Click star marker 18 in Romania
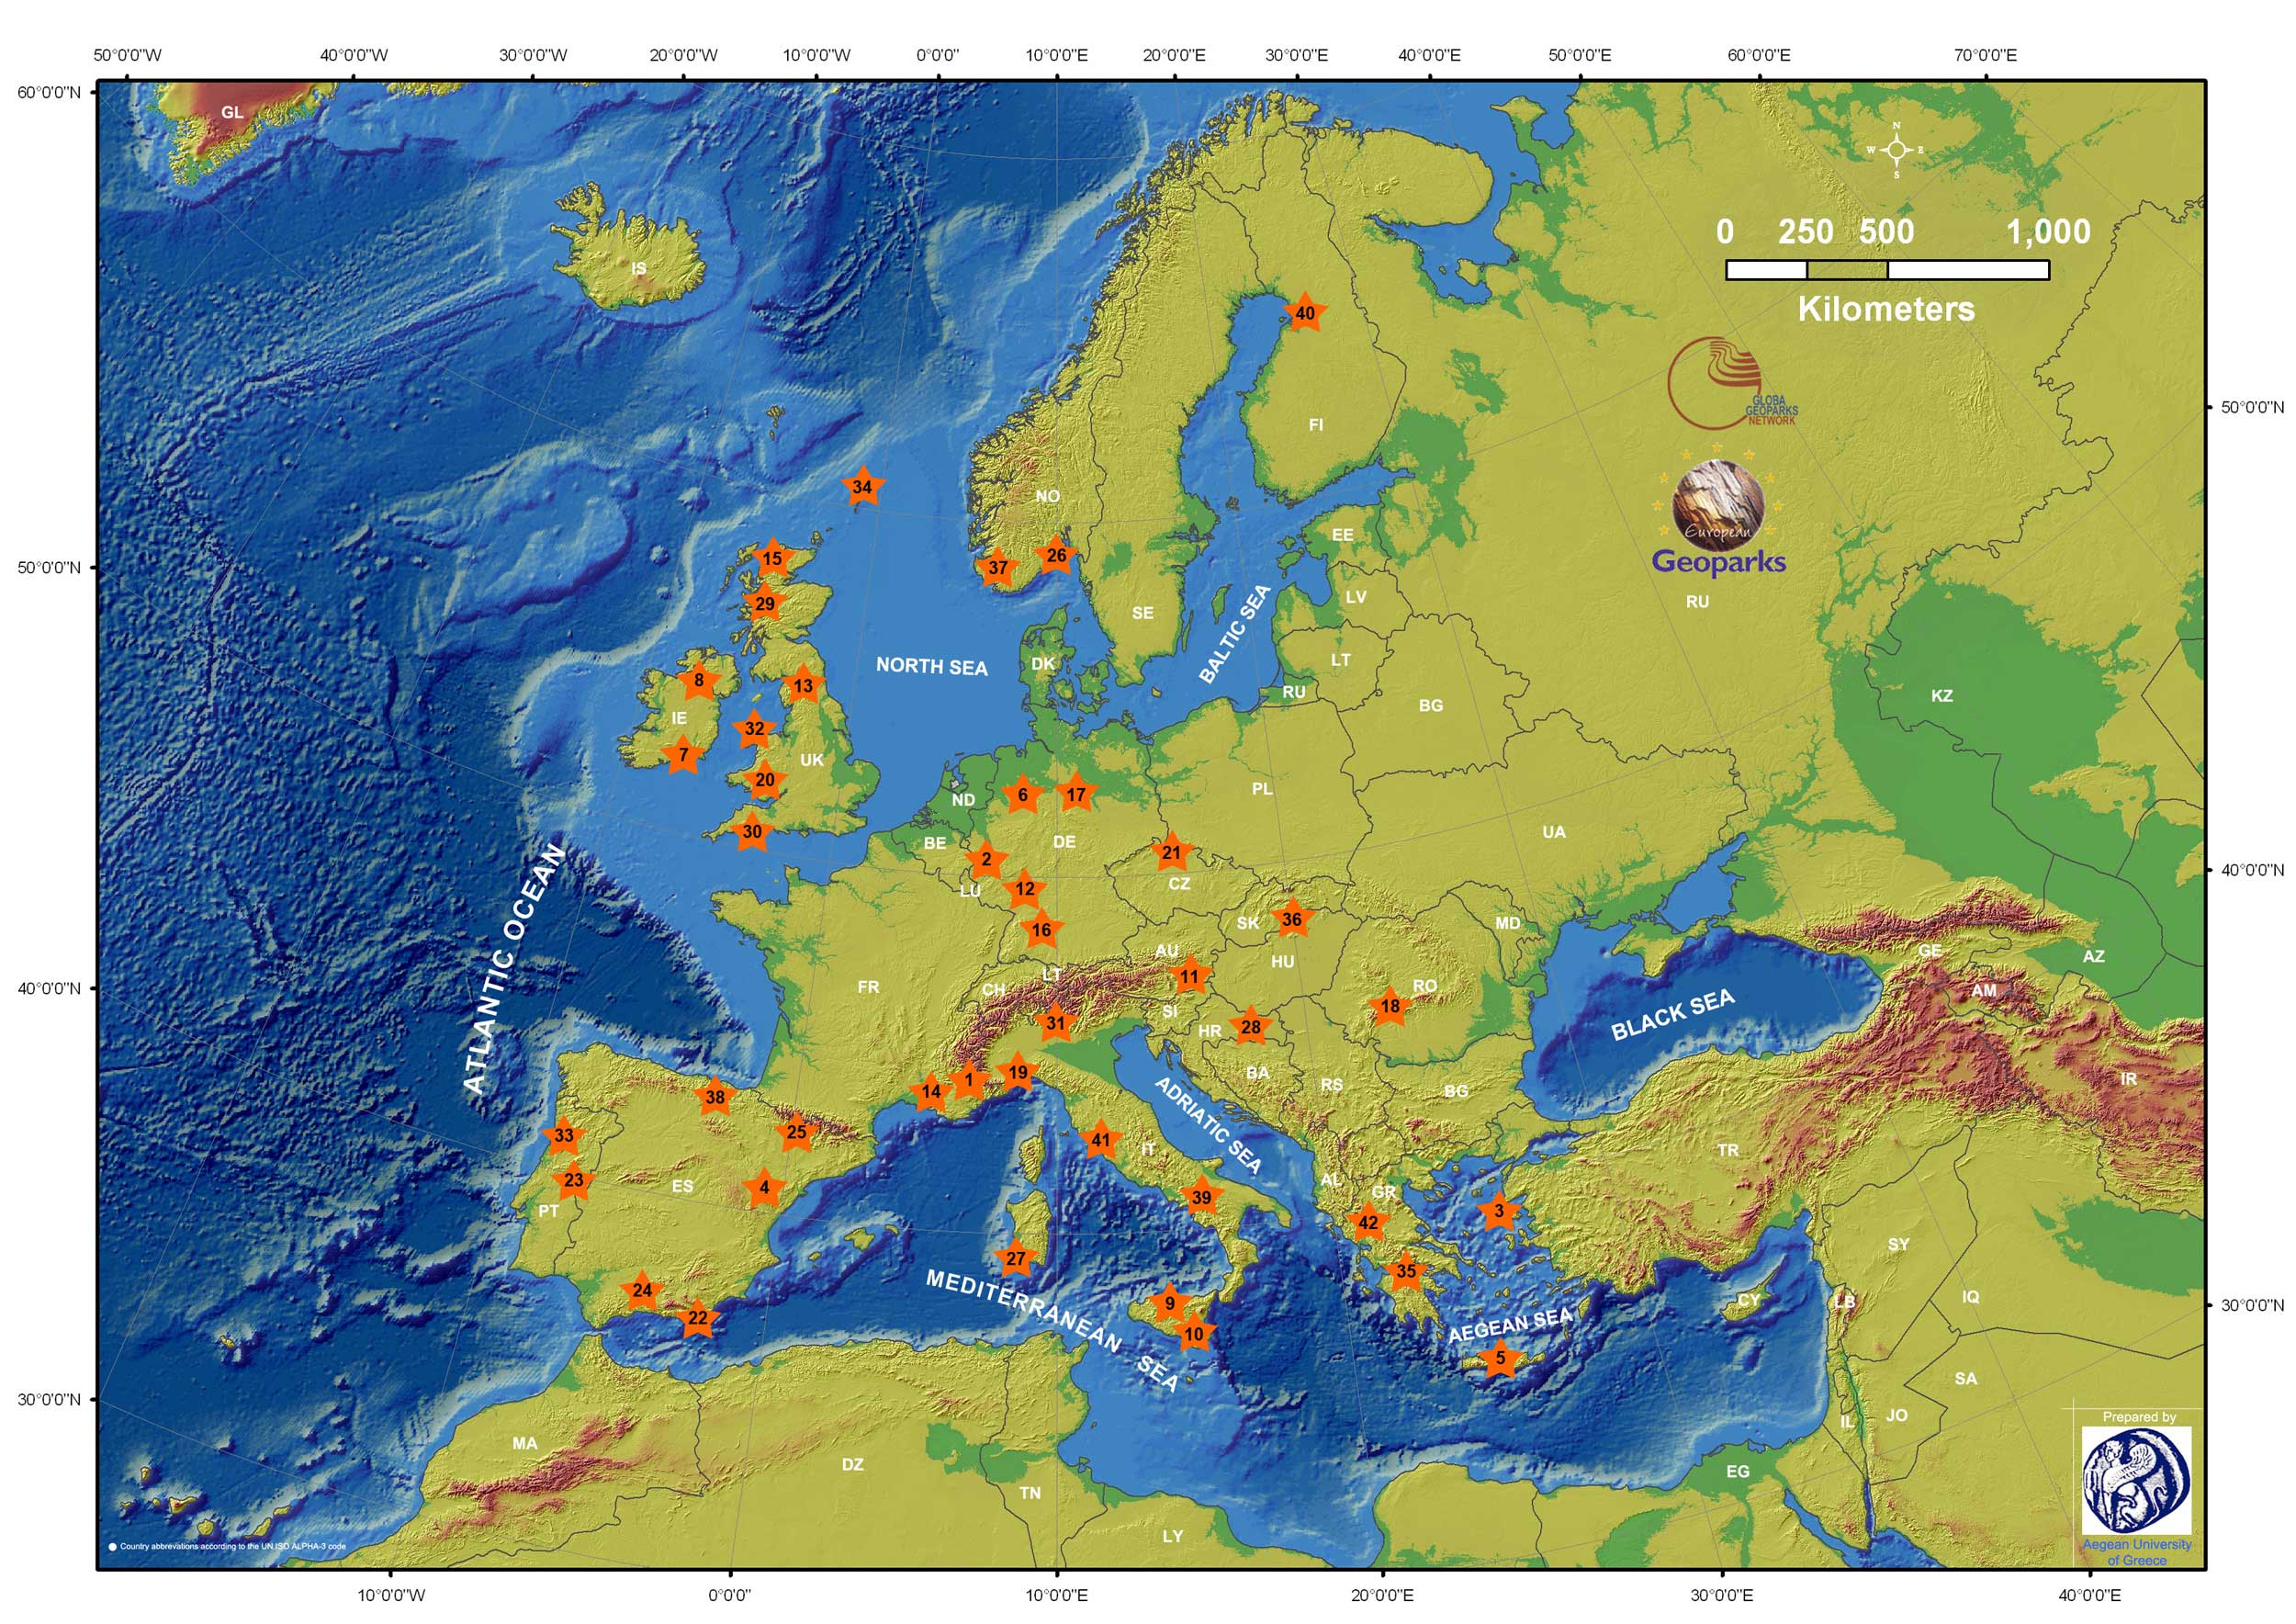The height and width of the screenshot is (1624, 2296). click(x=1390, y=1006)
